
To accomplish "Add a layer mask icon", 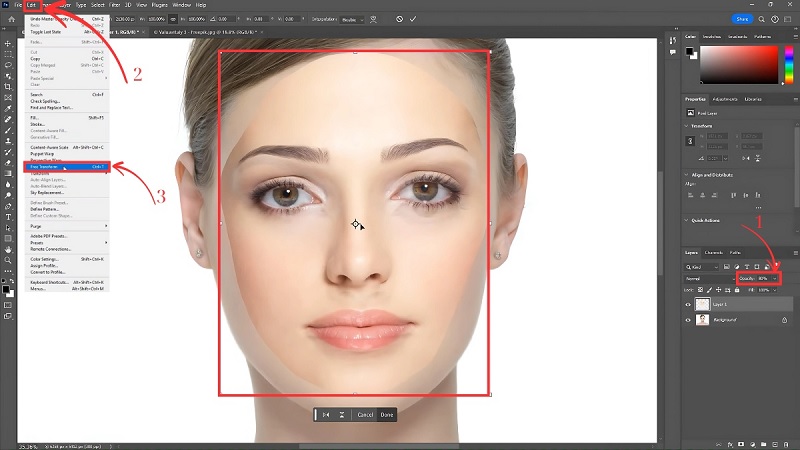I will (x=741, y=444).
